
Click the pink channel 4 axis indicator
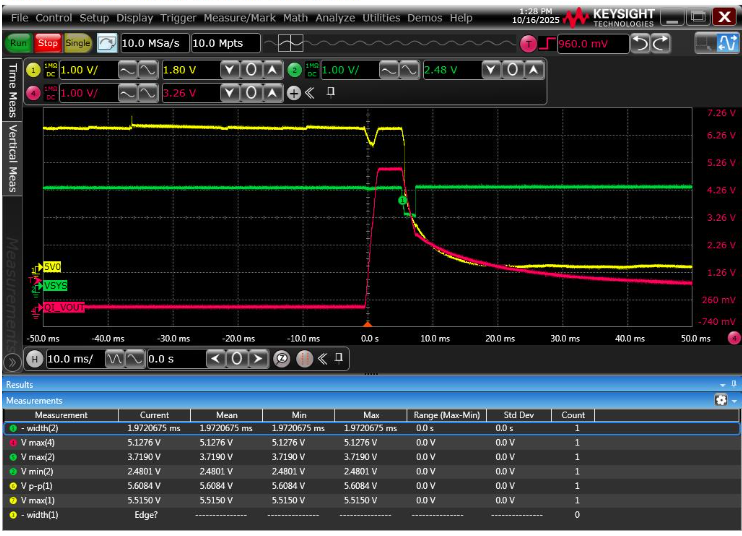[x=734, y=338]
